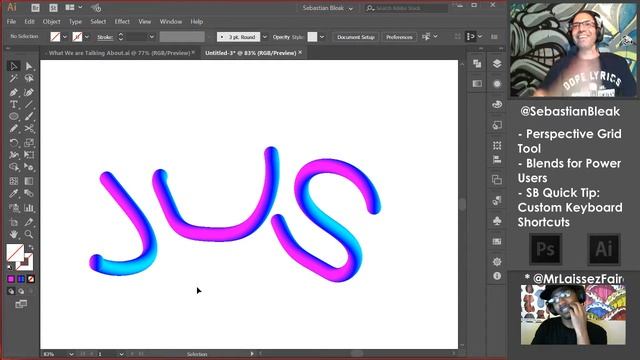Open the info circle panel icon

click(497, 276)
